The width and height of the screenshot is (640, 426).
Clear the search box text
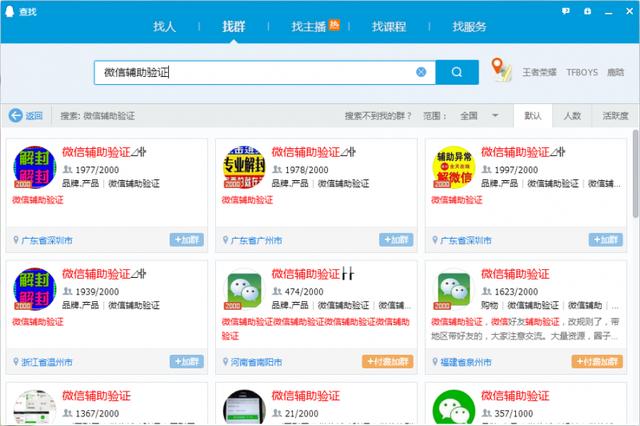tap(421, 72)
